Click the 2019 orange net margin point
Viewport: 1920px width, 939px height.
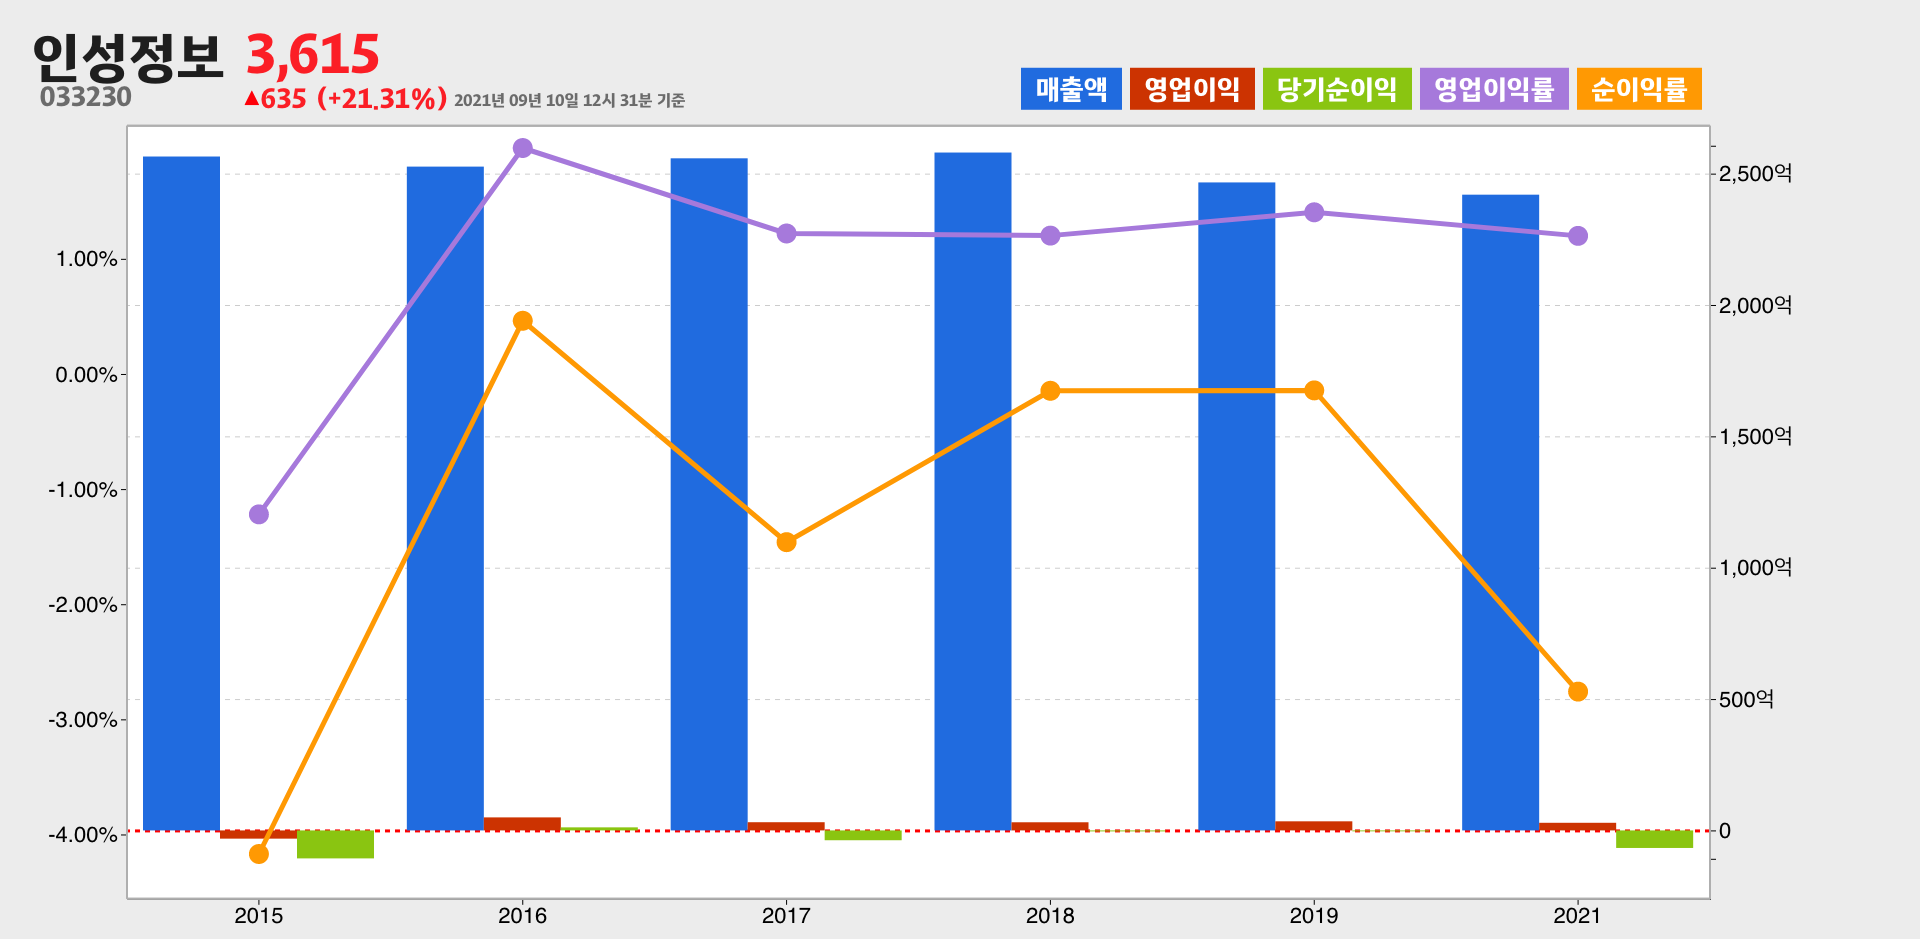(1315, 390)
